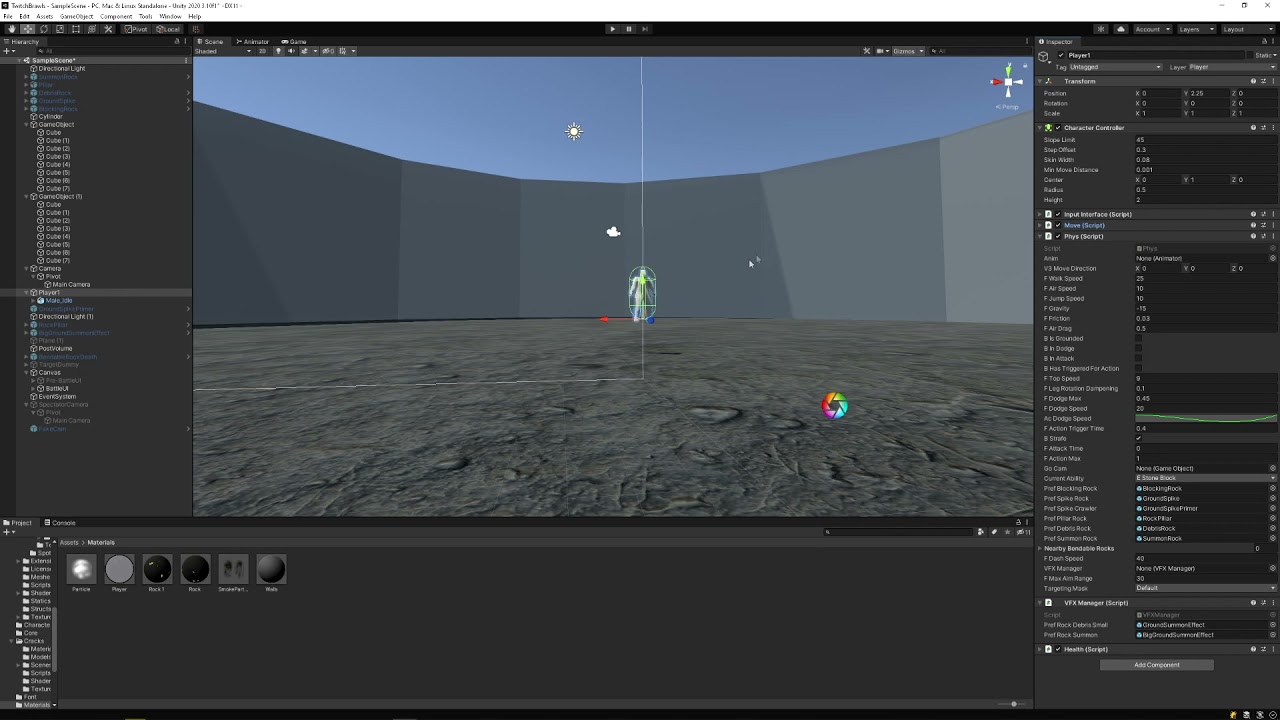Click the F Walk Speed field
Image resolution: width=1280 pixels, height=720 pixels.
point(1205,278)
